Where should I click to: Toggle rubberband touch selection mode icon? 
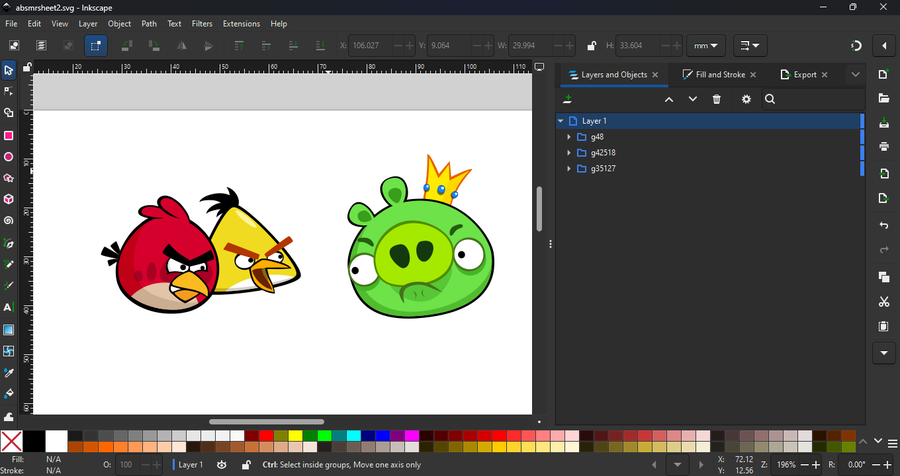click(96, 46)
